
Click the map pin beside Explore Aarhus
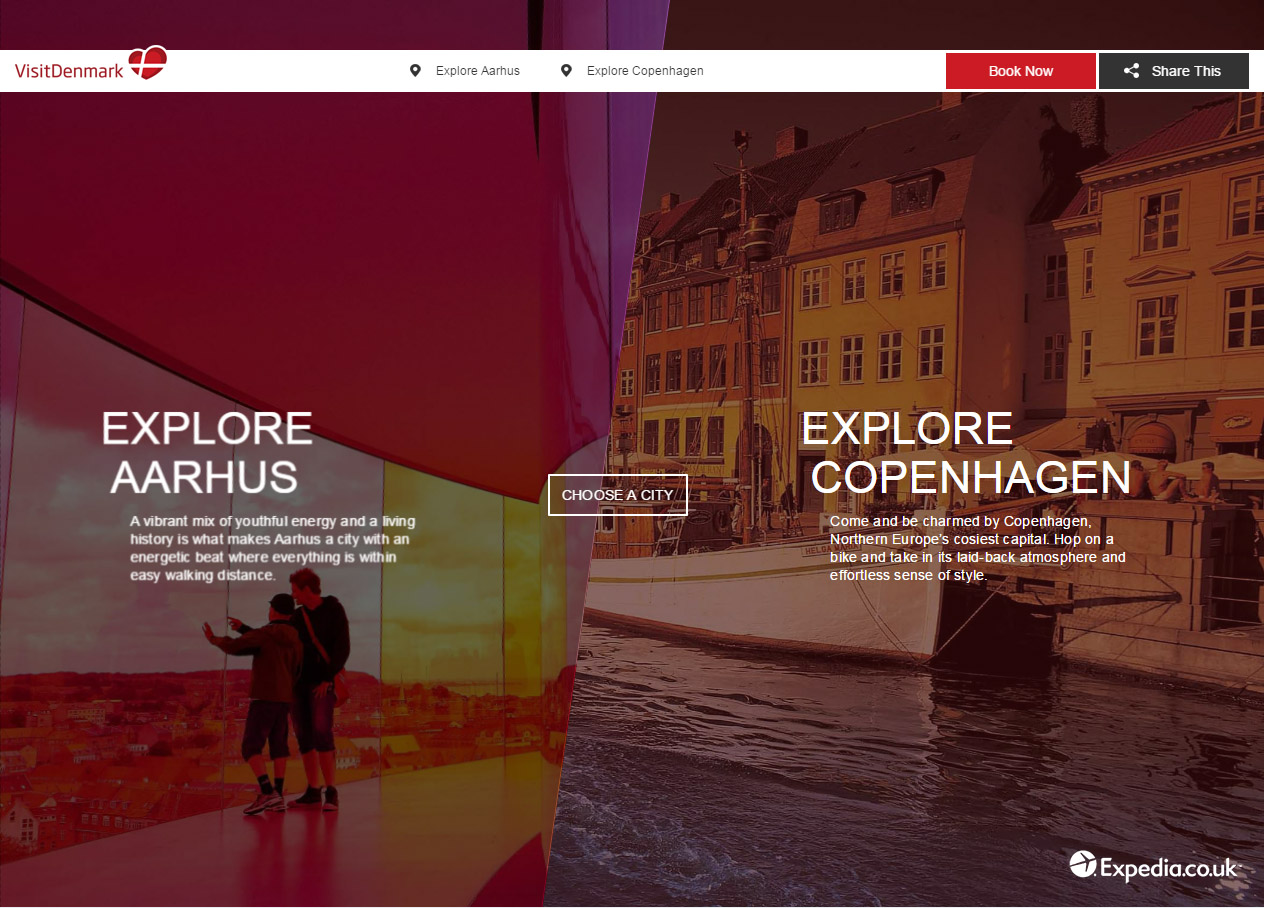pos(415,71)
